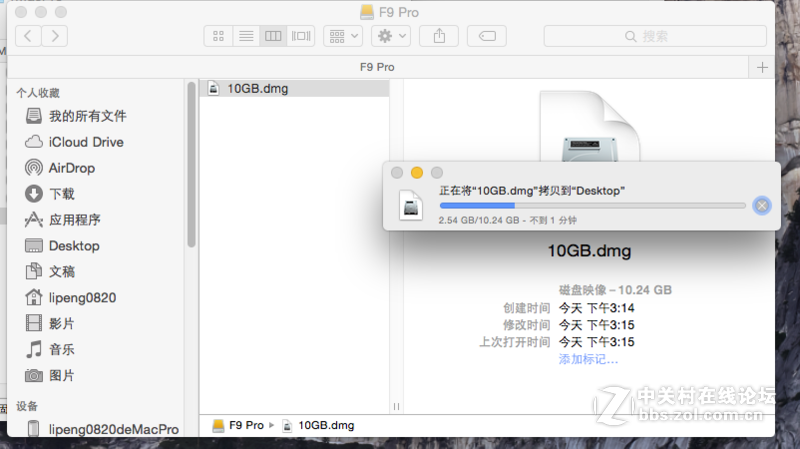Viewport: 800px width, 449px height.
Task: Click the 2.54 GB/10.24 GB status text
Action: pyautogui.click(x=508, y=220)
